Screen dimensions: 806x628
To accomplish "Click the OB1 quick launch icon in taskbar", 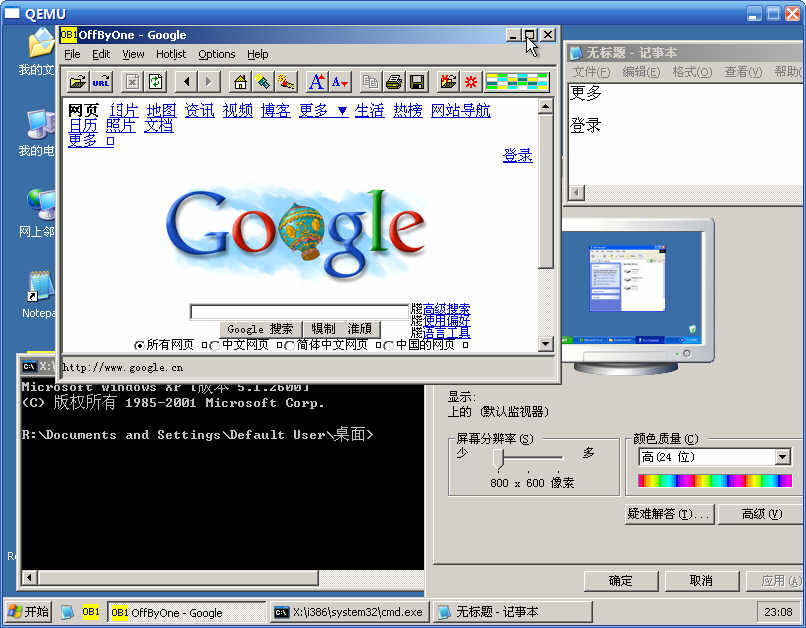I will (x=90, y=612).
